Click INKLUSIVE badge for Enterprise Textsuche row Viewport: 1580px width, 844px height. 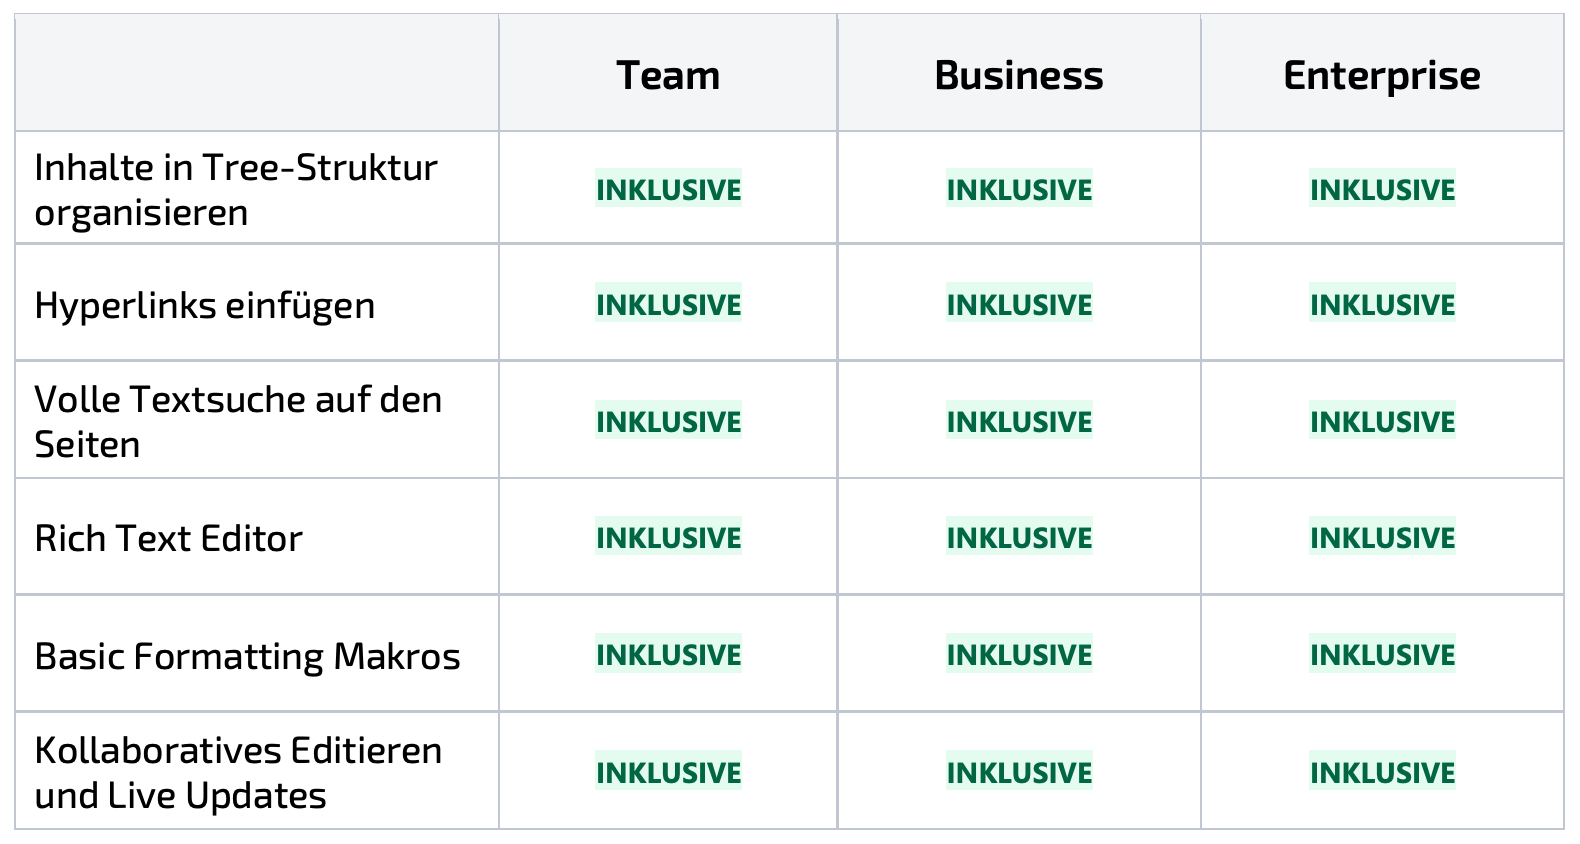(x=1382, y=422)
